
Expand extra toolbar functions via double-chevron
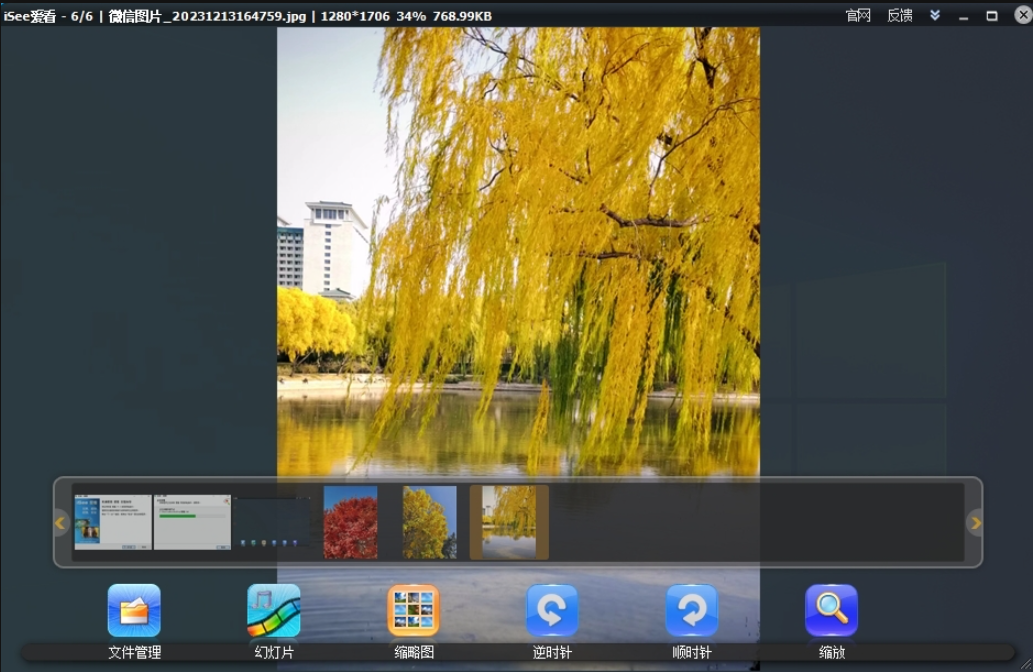coord(935,15)
